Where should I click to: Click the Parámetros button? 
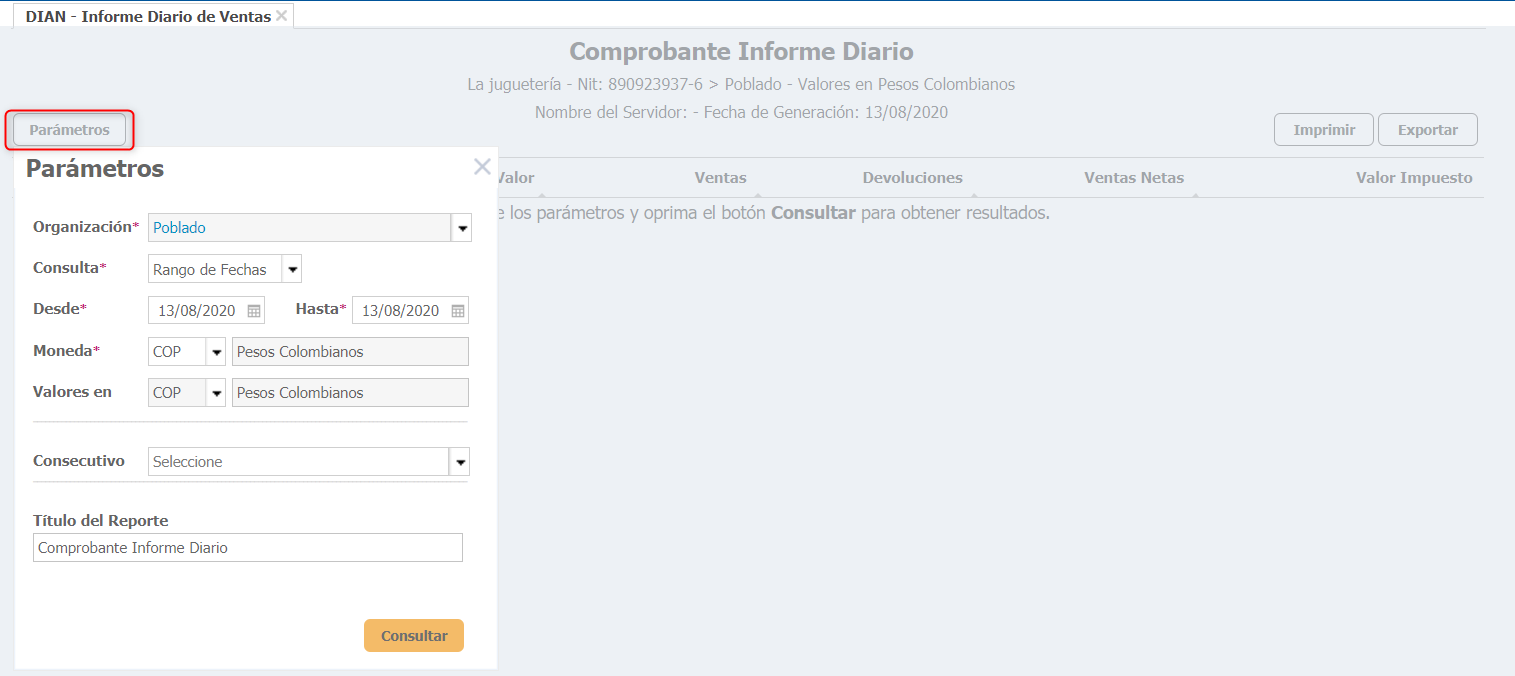click(70, 130)
